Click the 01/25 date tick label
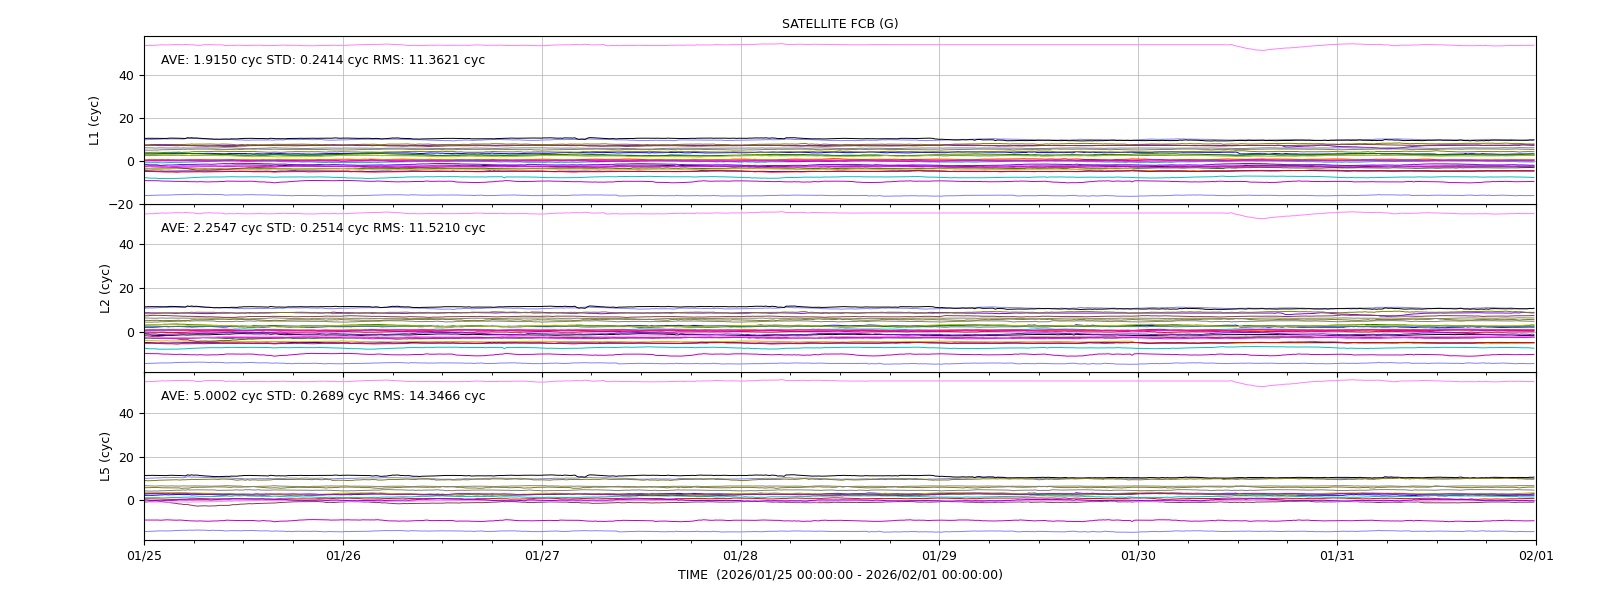The image size is (1600, 600). pos(144,556)
